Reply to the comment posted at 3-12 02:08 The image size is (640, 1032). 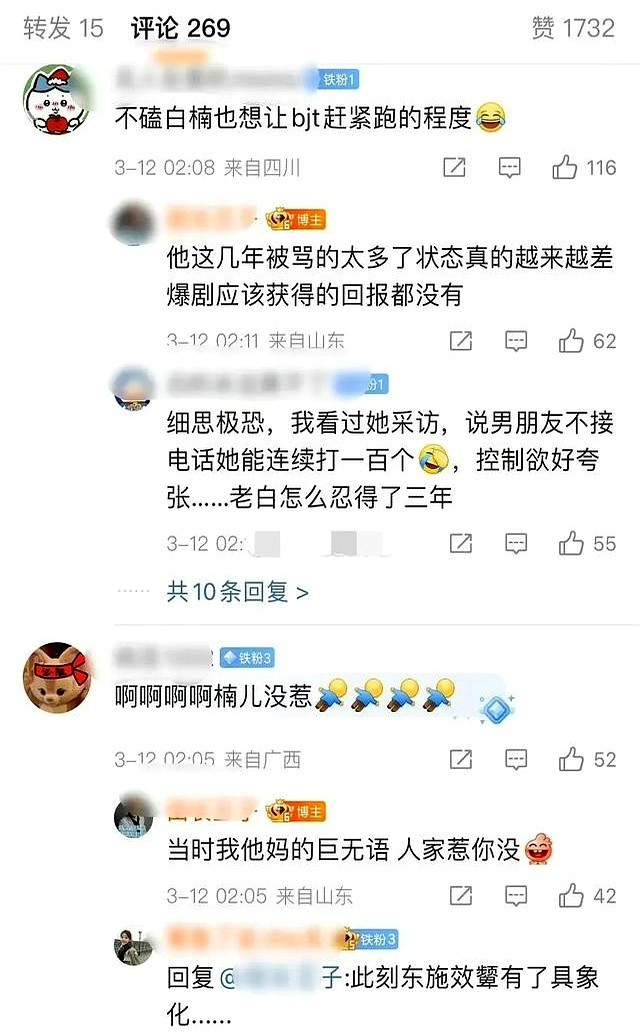pos(509,168)
